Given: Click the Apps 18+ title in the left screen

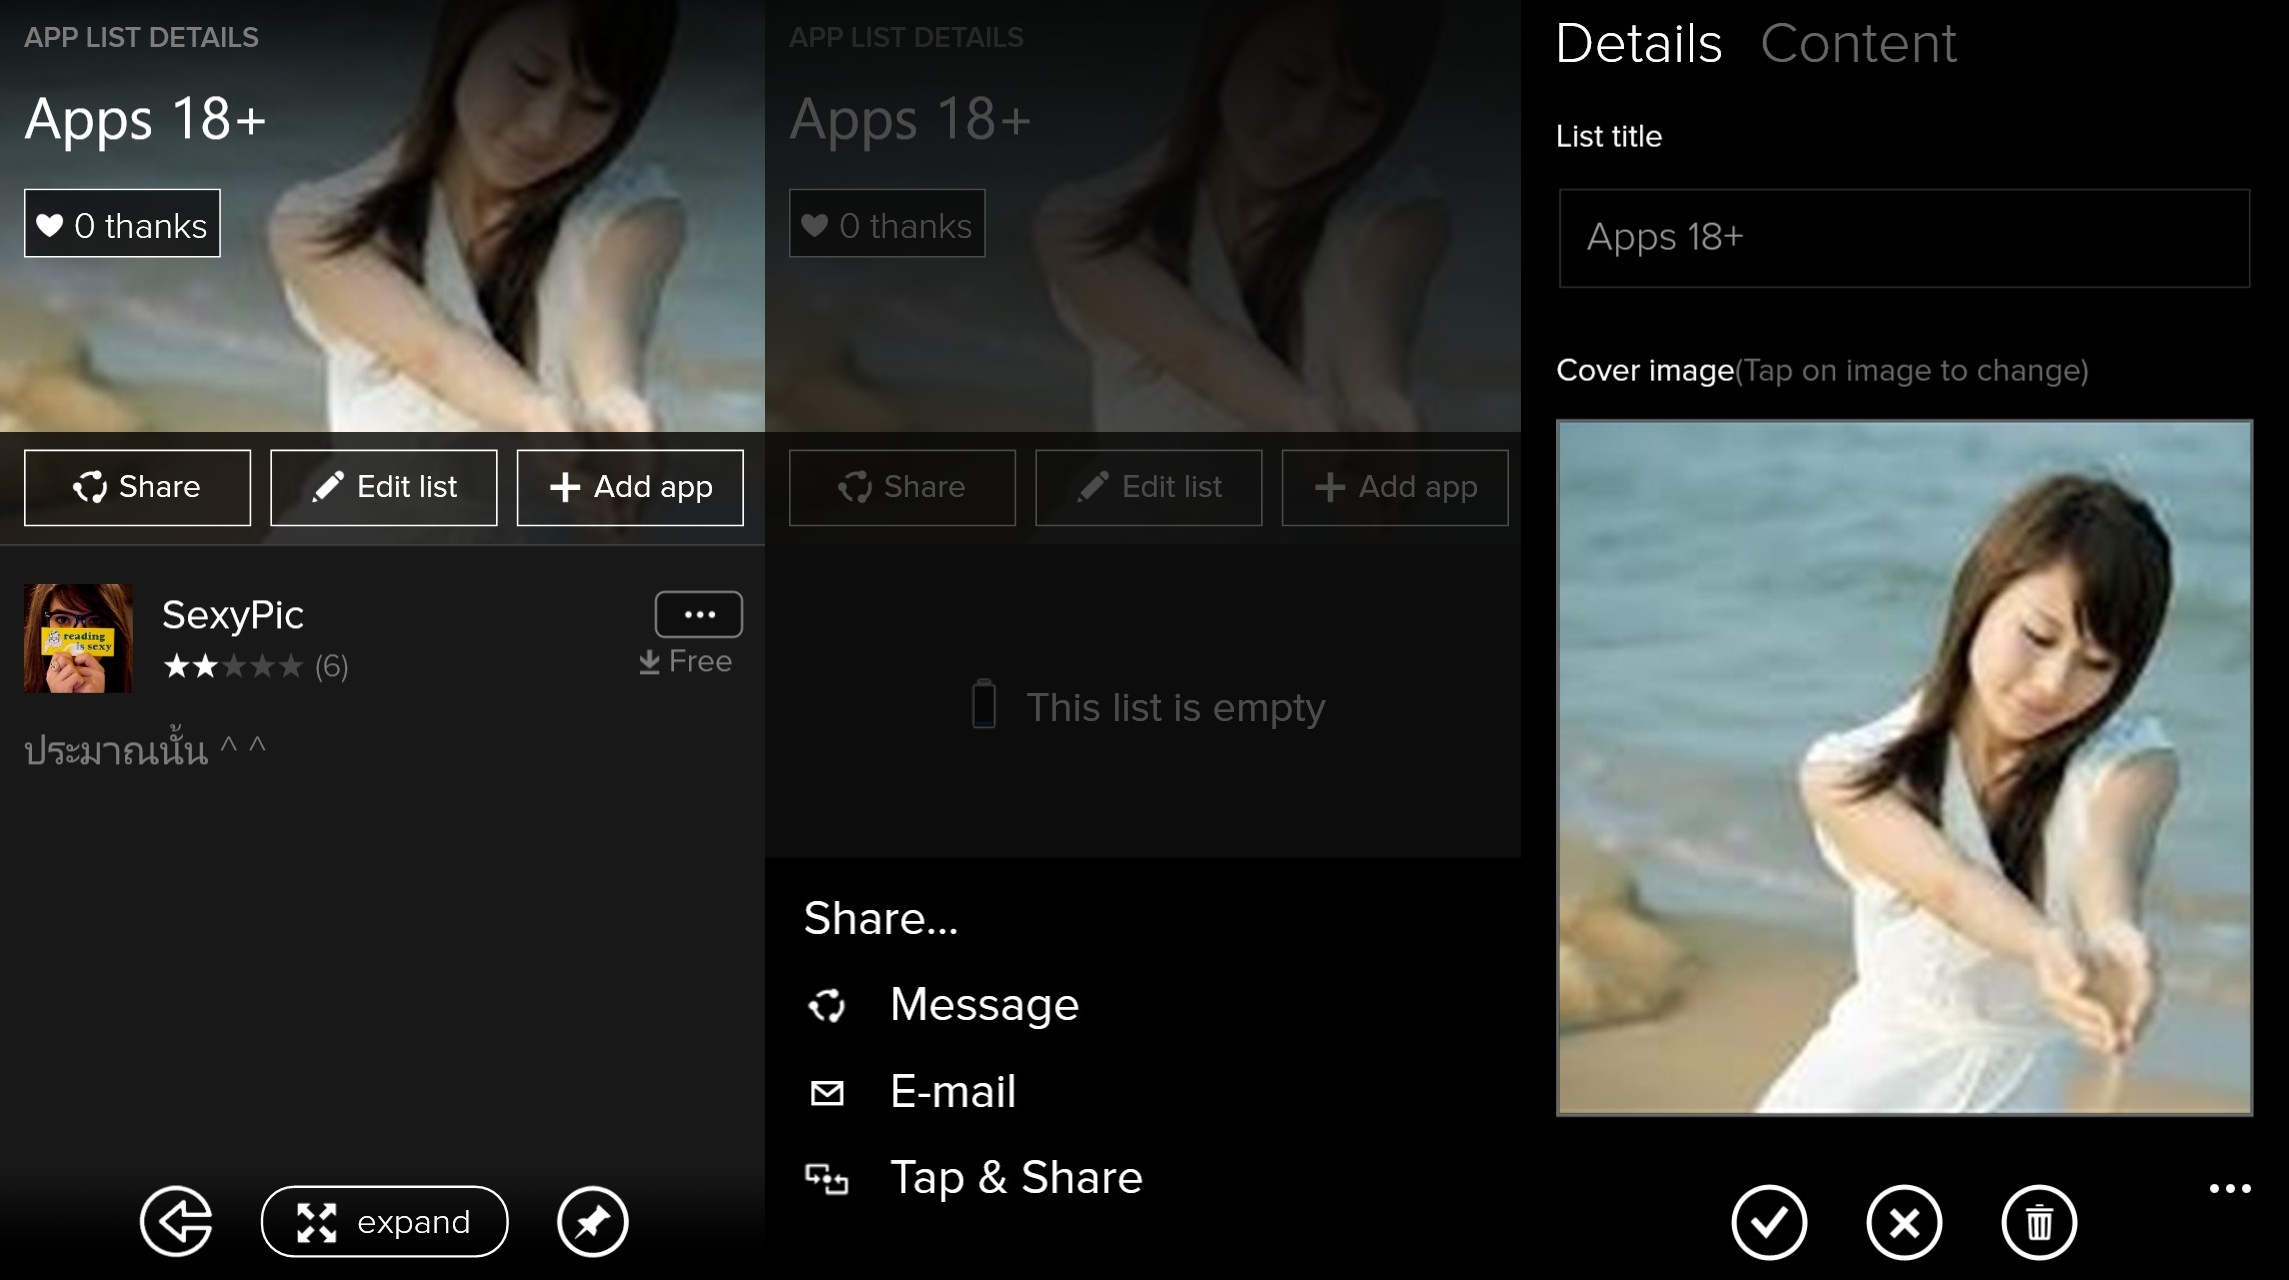Looking at the screenshot, I should click(146, 120).
